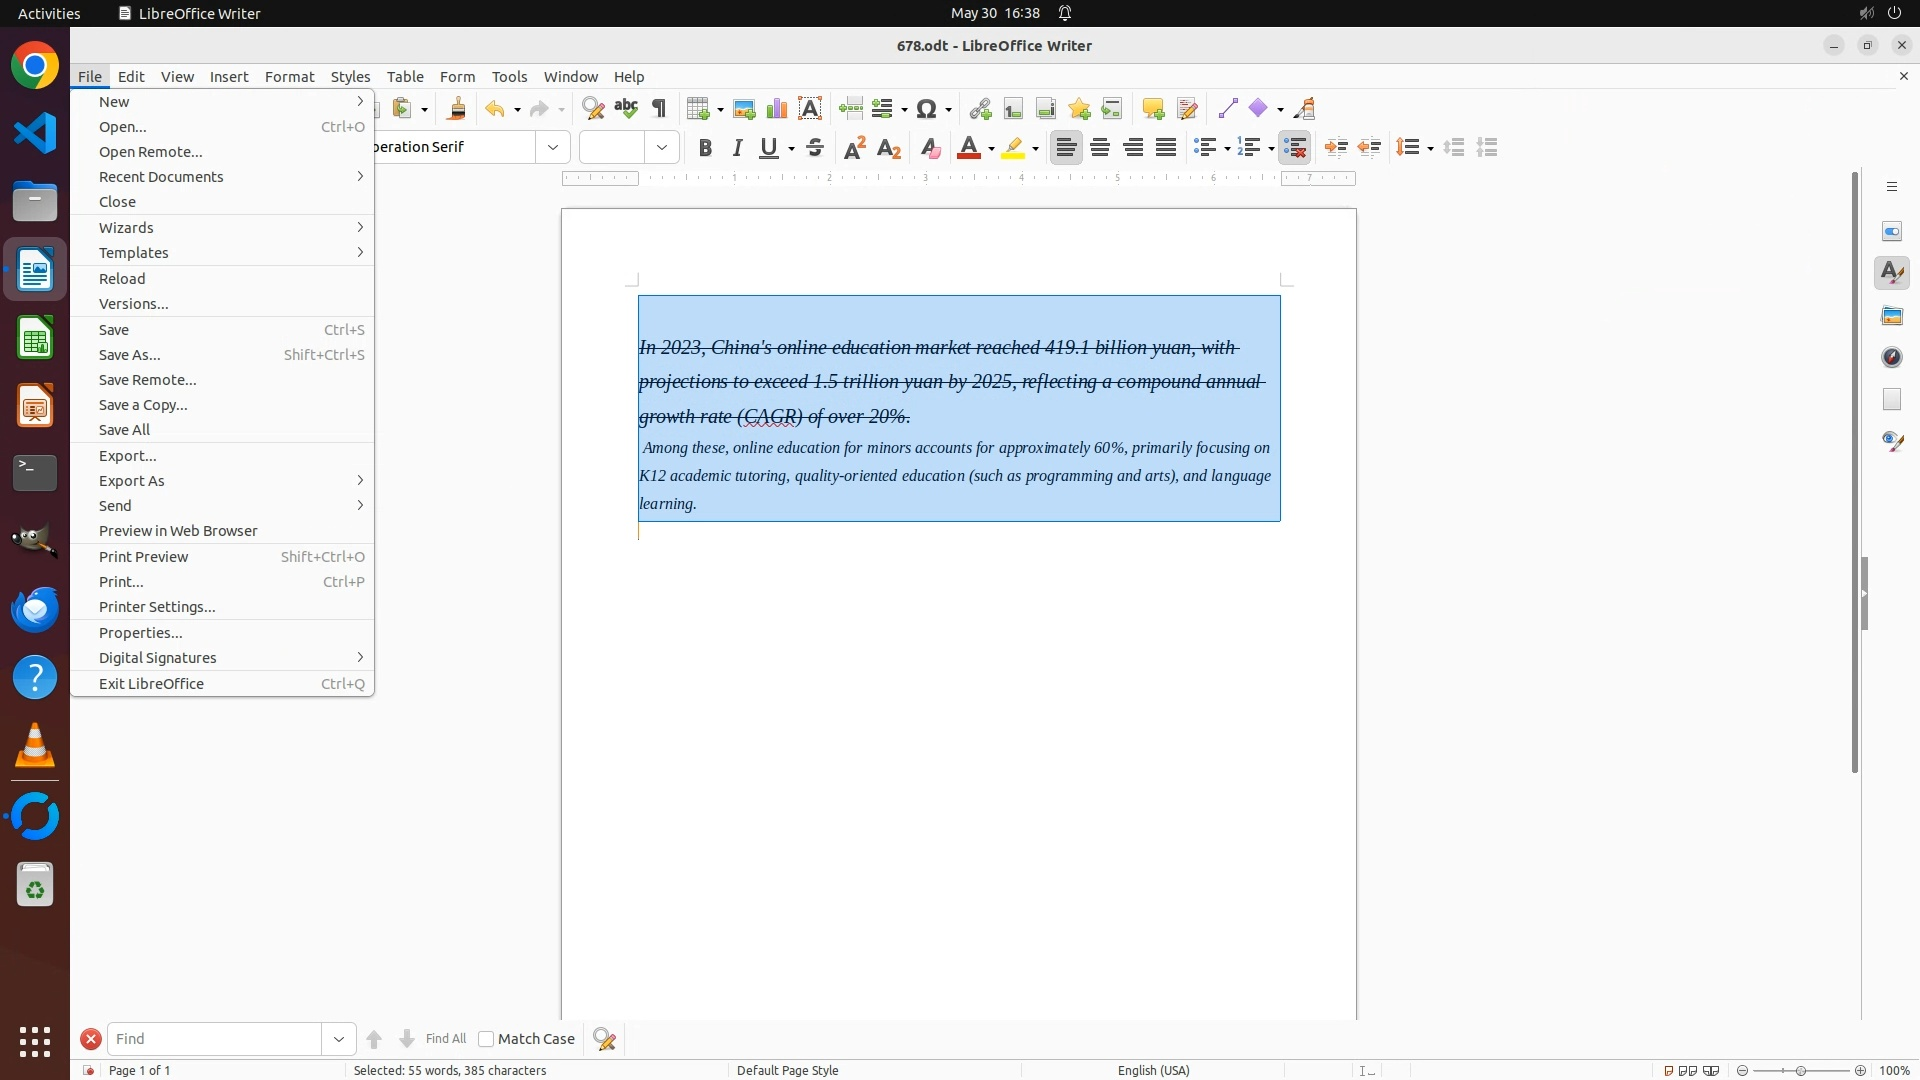Open the Gallery sidebar panel icon
Screen dimensions: 1920x1080
click(x=1892, y=316)
